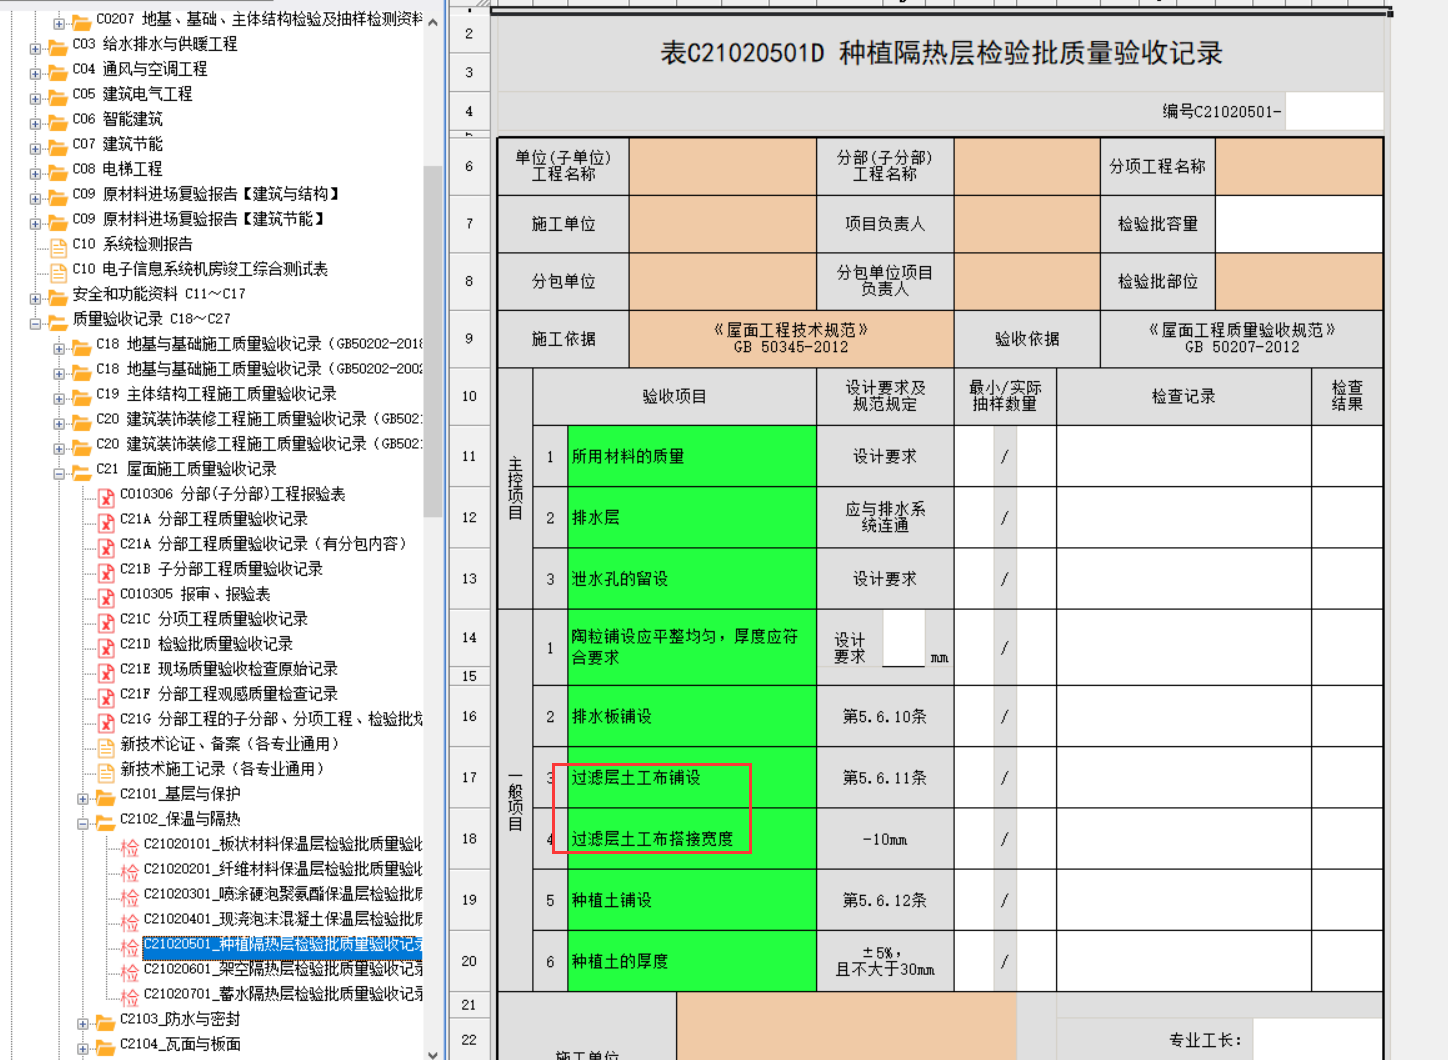Click the folder icon beside C08 电梯工程
1448x1060 pixels.
59,171
